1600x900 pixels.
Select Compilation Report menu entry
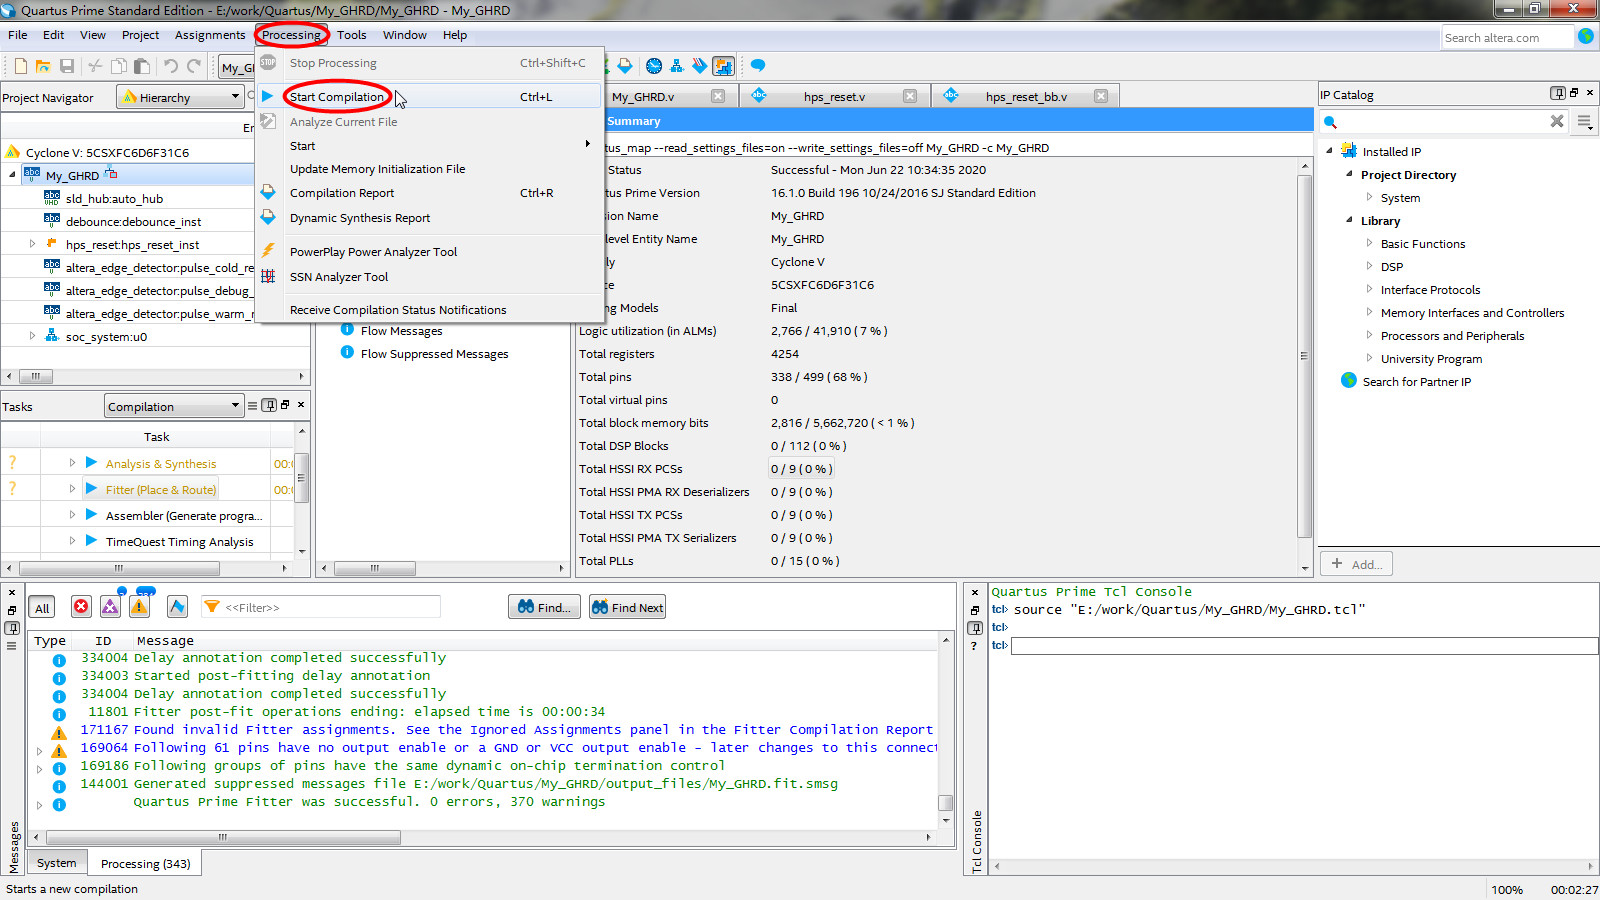coord(430,193)
